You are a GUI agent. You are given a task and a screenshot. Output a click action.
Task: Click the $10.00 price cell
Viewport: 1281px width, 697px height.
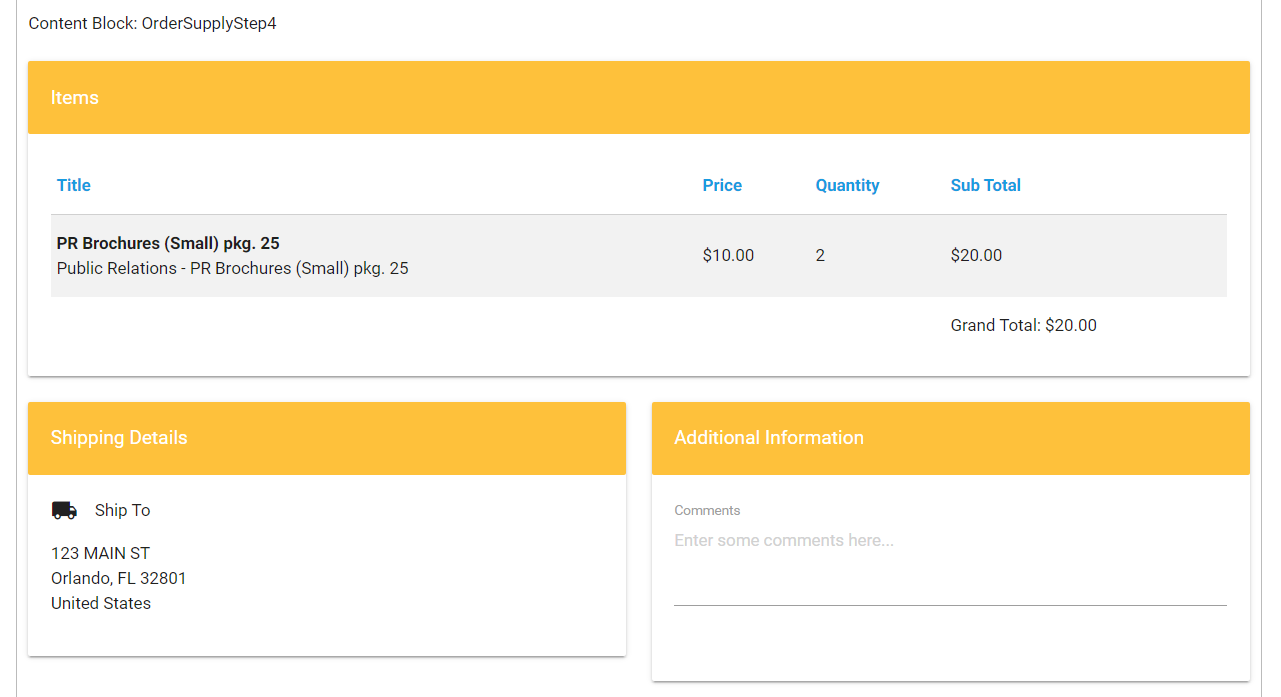[728, 255]
